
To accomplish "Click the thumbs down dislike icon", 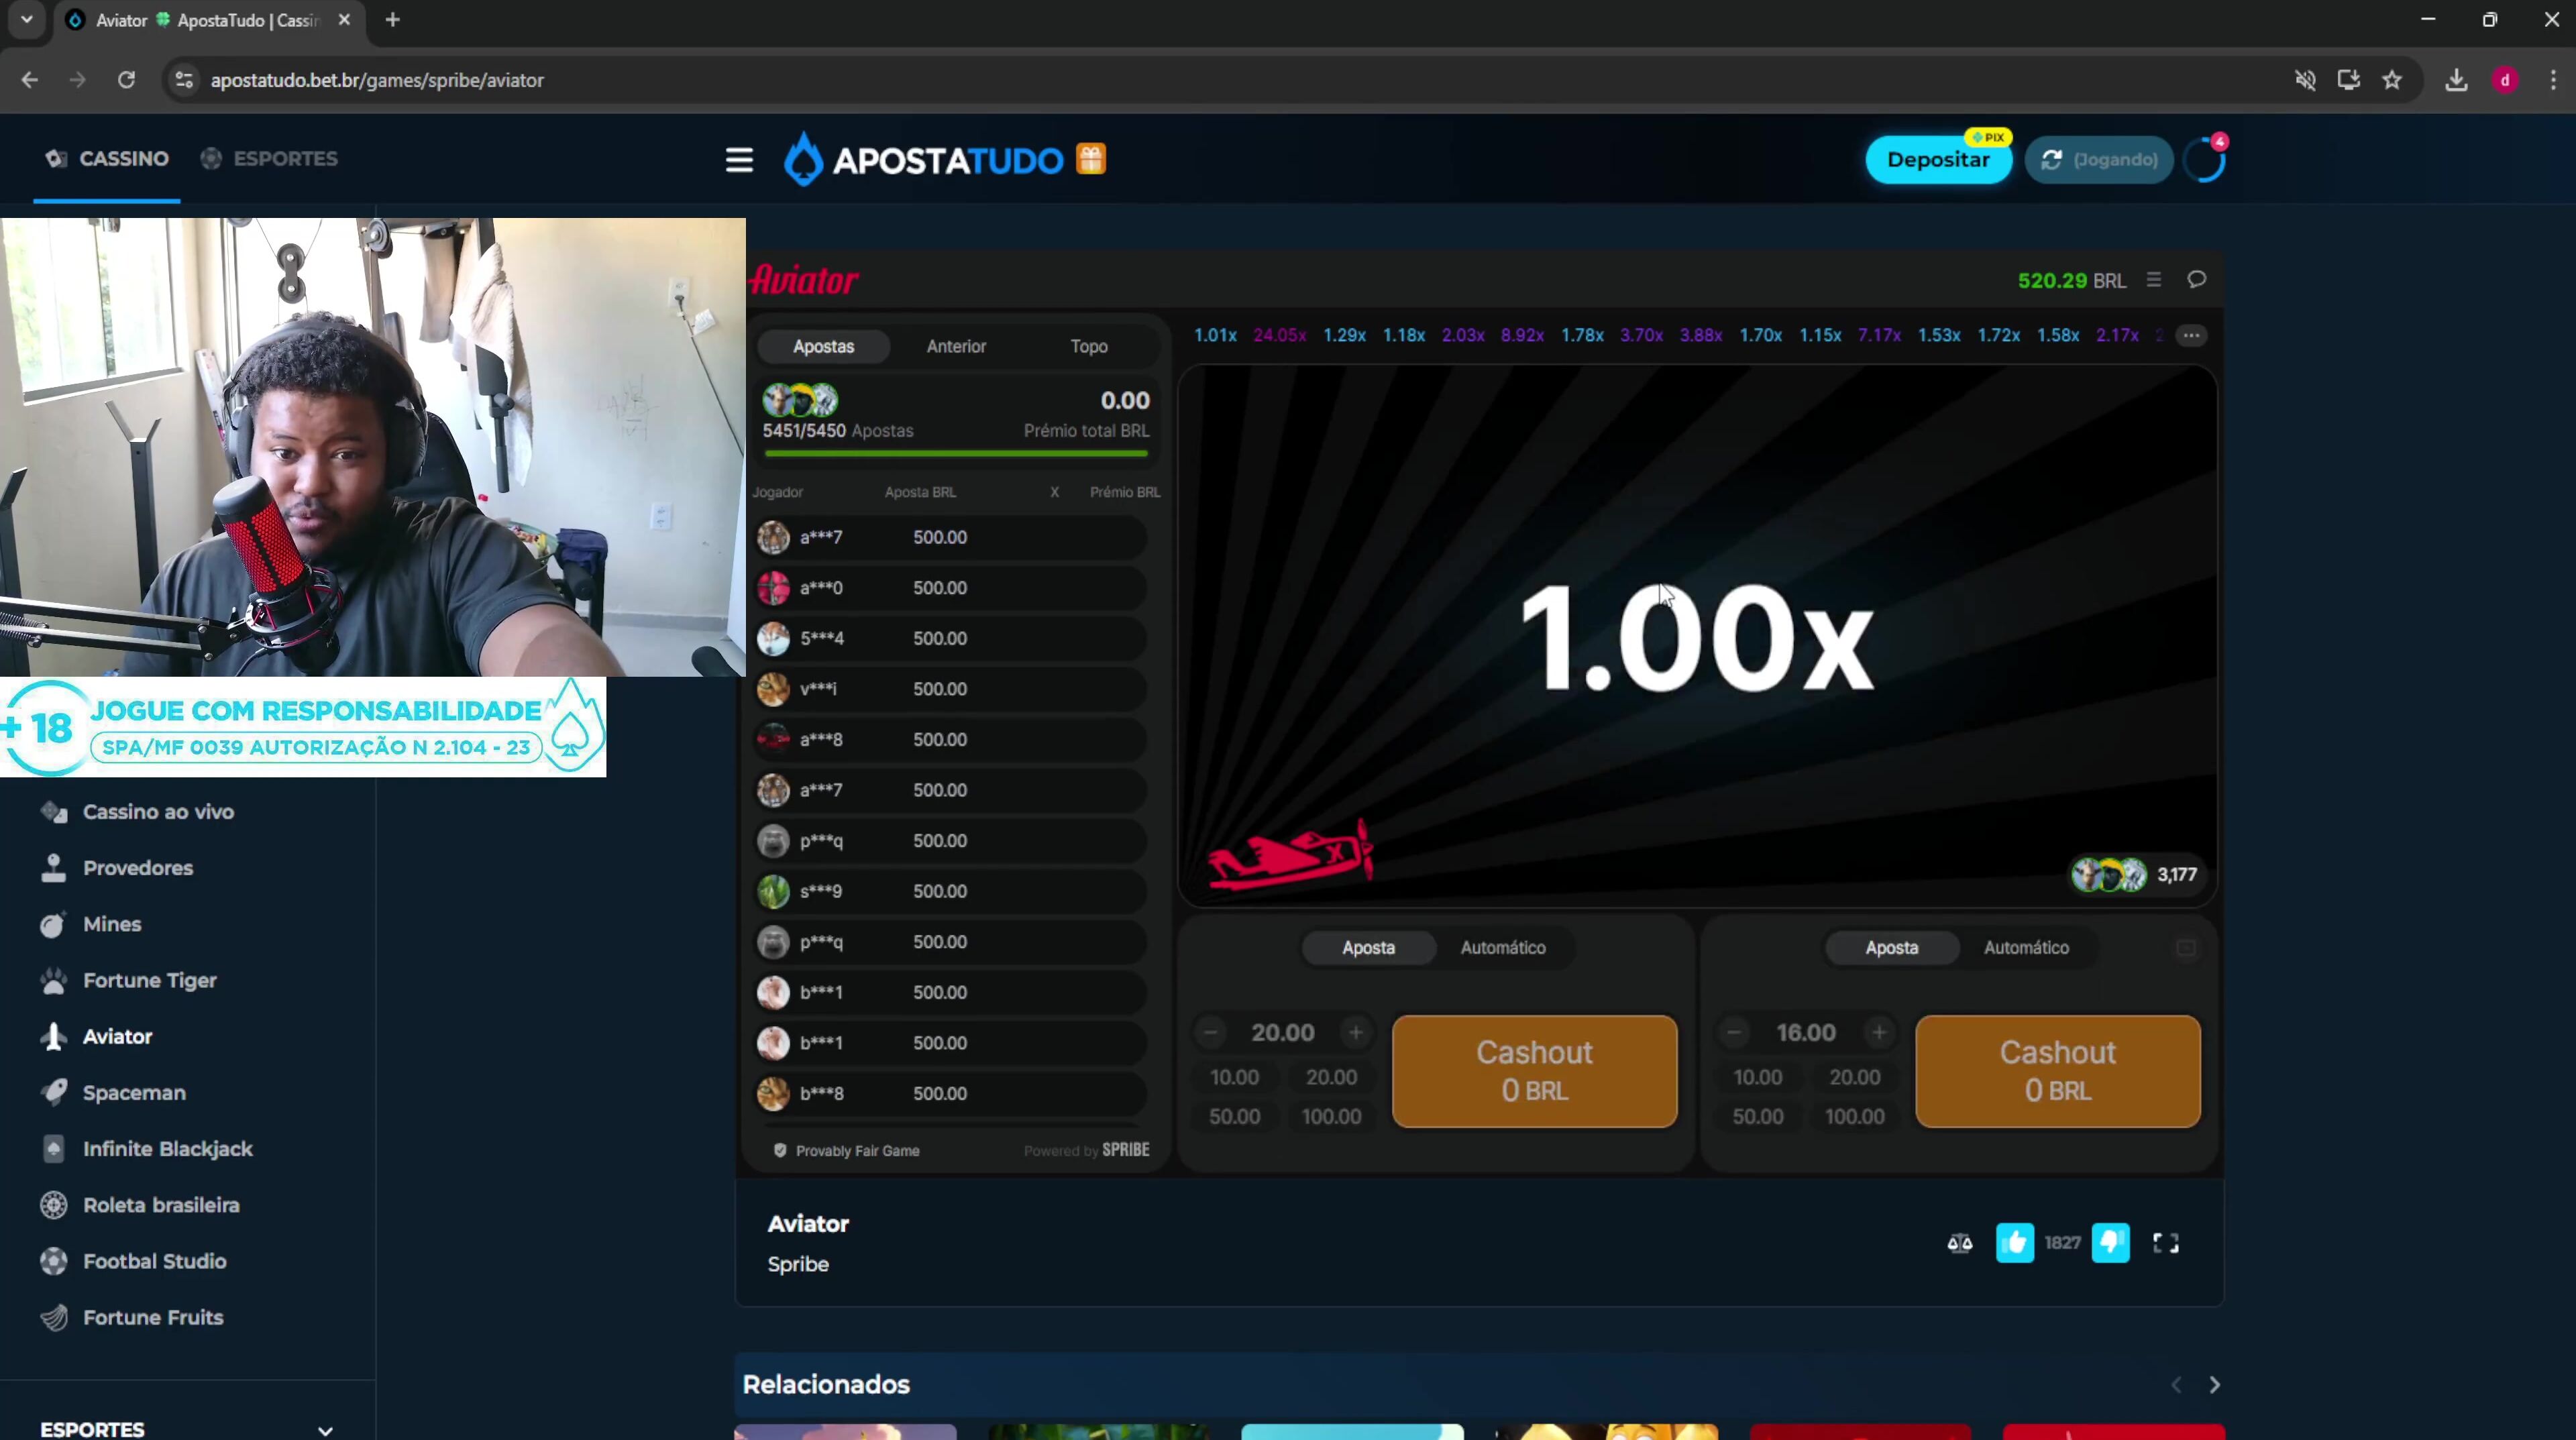I will (2110, 1243).
